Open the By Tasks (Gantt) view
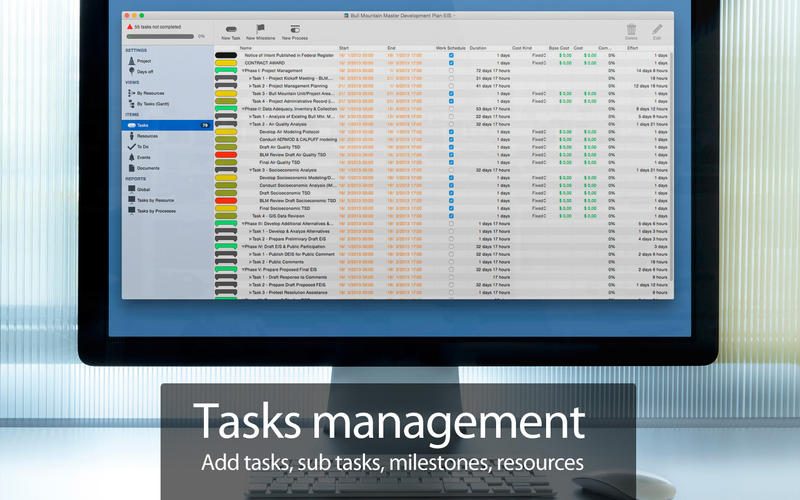Viewport: 800px width, 500px height. [x=153, y=105]
